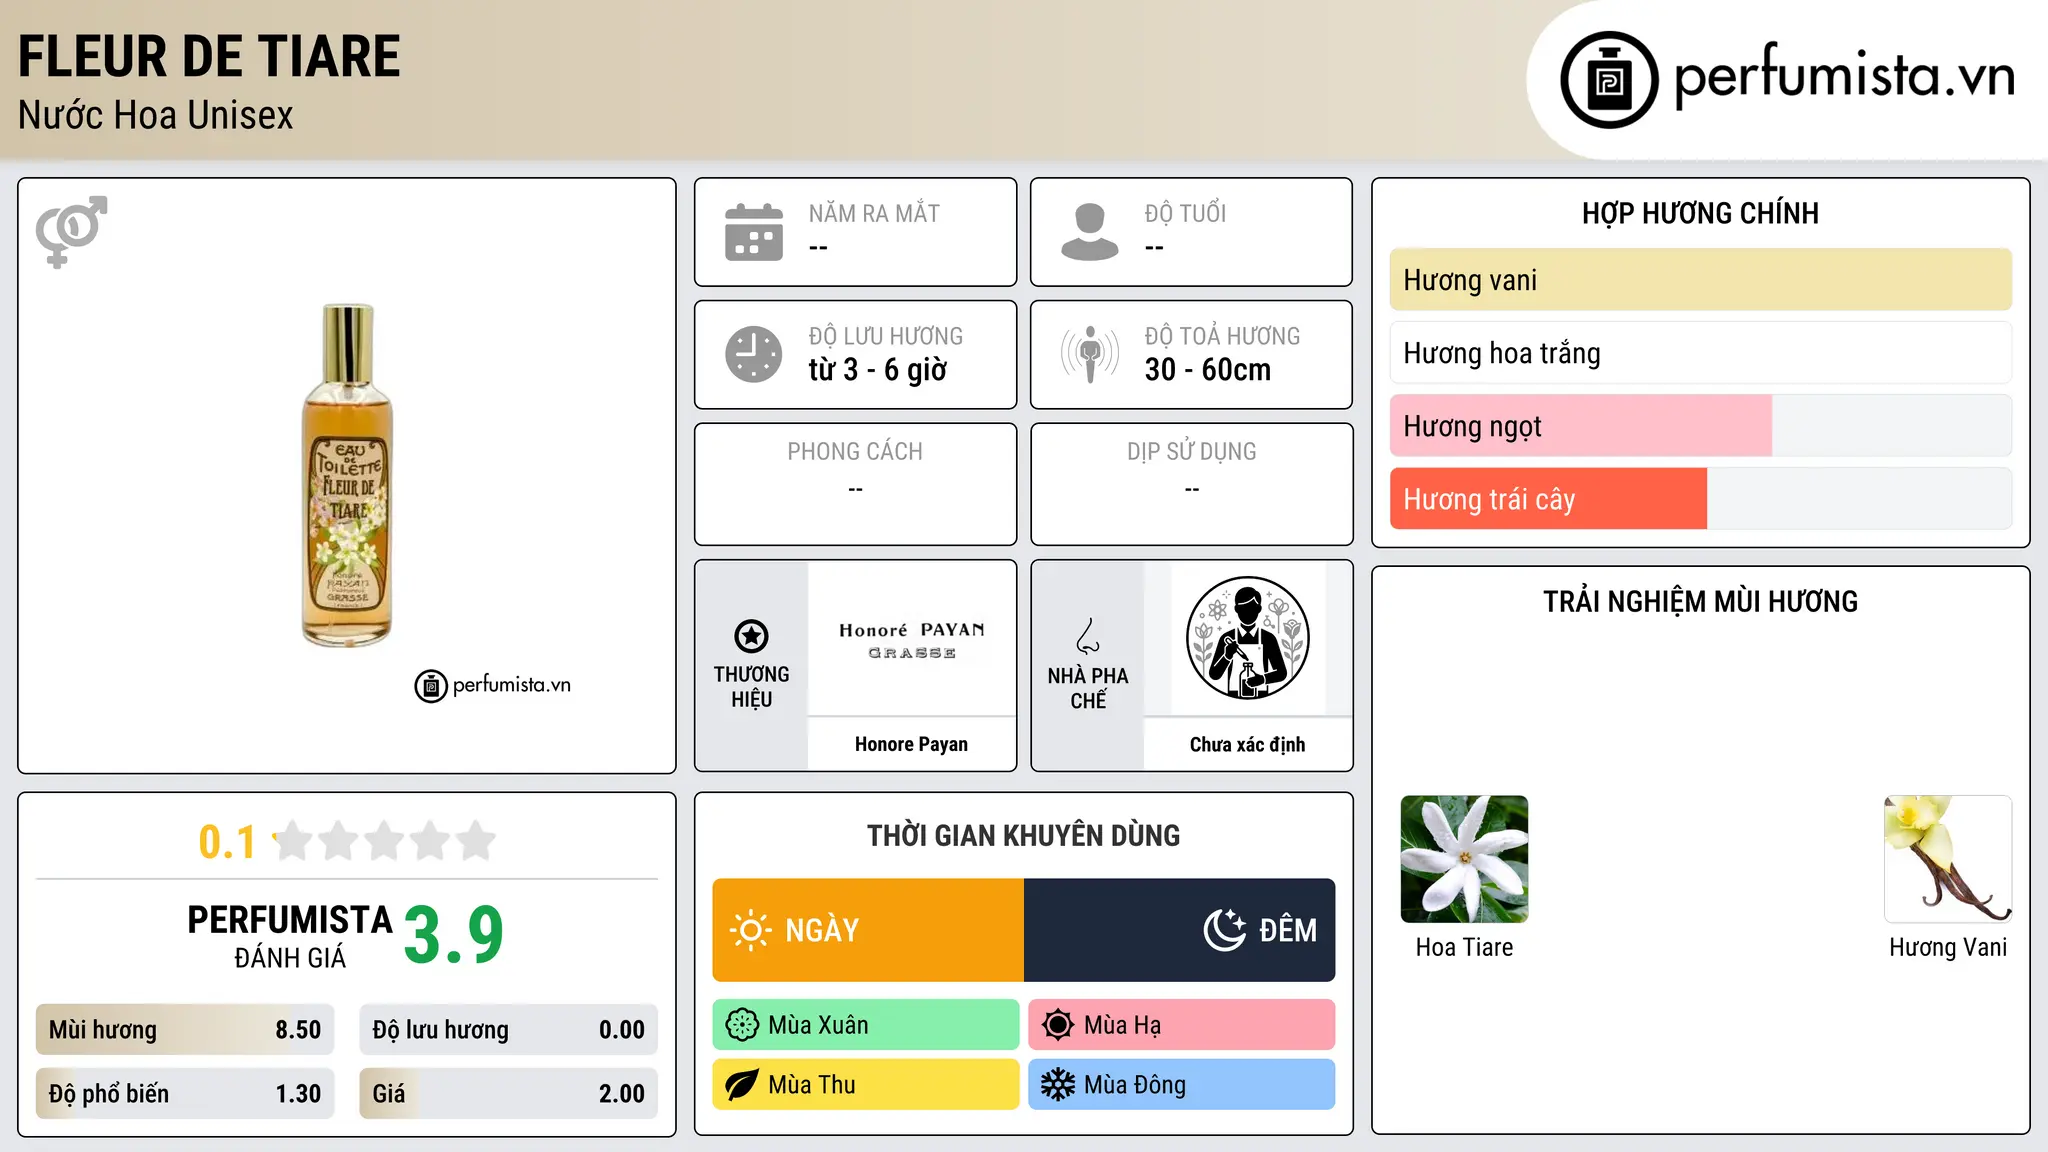Screen dimensions: 2048x1152
Task: Click the winter snowflake icon
Action: [1058, 1085]
